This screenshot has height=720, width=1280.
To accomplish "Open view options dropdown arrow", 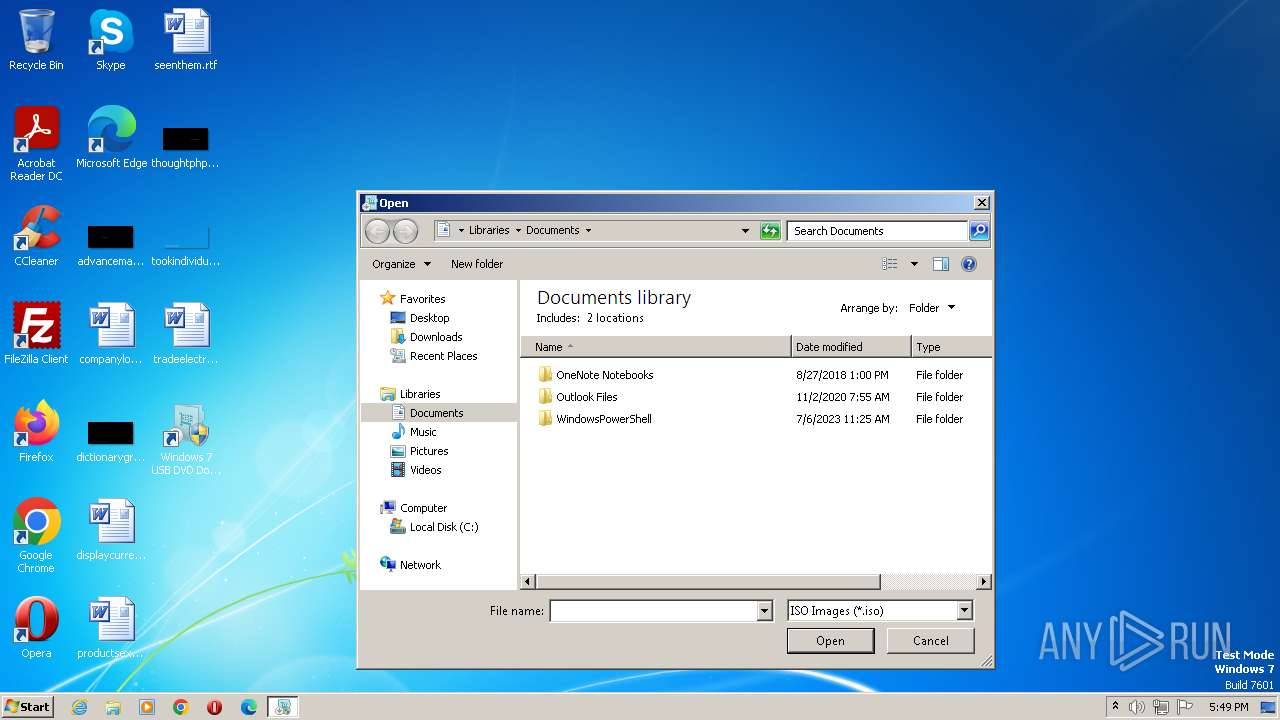I will click(x=914, y=264).
